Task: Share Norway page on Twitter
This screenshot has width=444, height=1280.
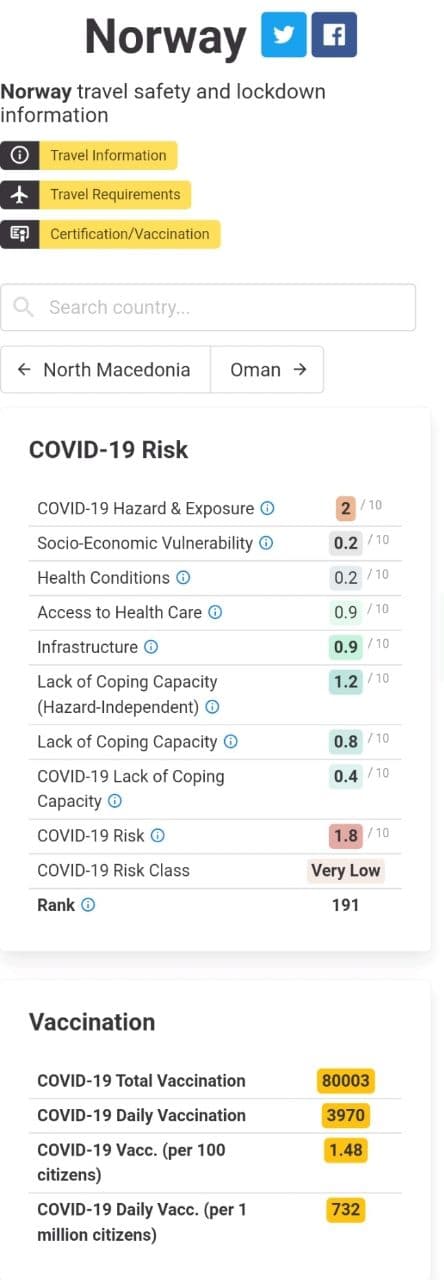Action: tap(283, 35)
